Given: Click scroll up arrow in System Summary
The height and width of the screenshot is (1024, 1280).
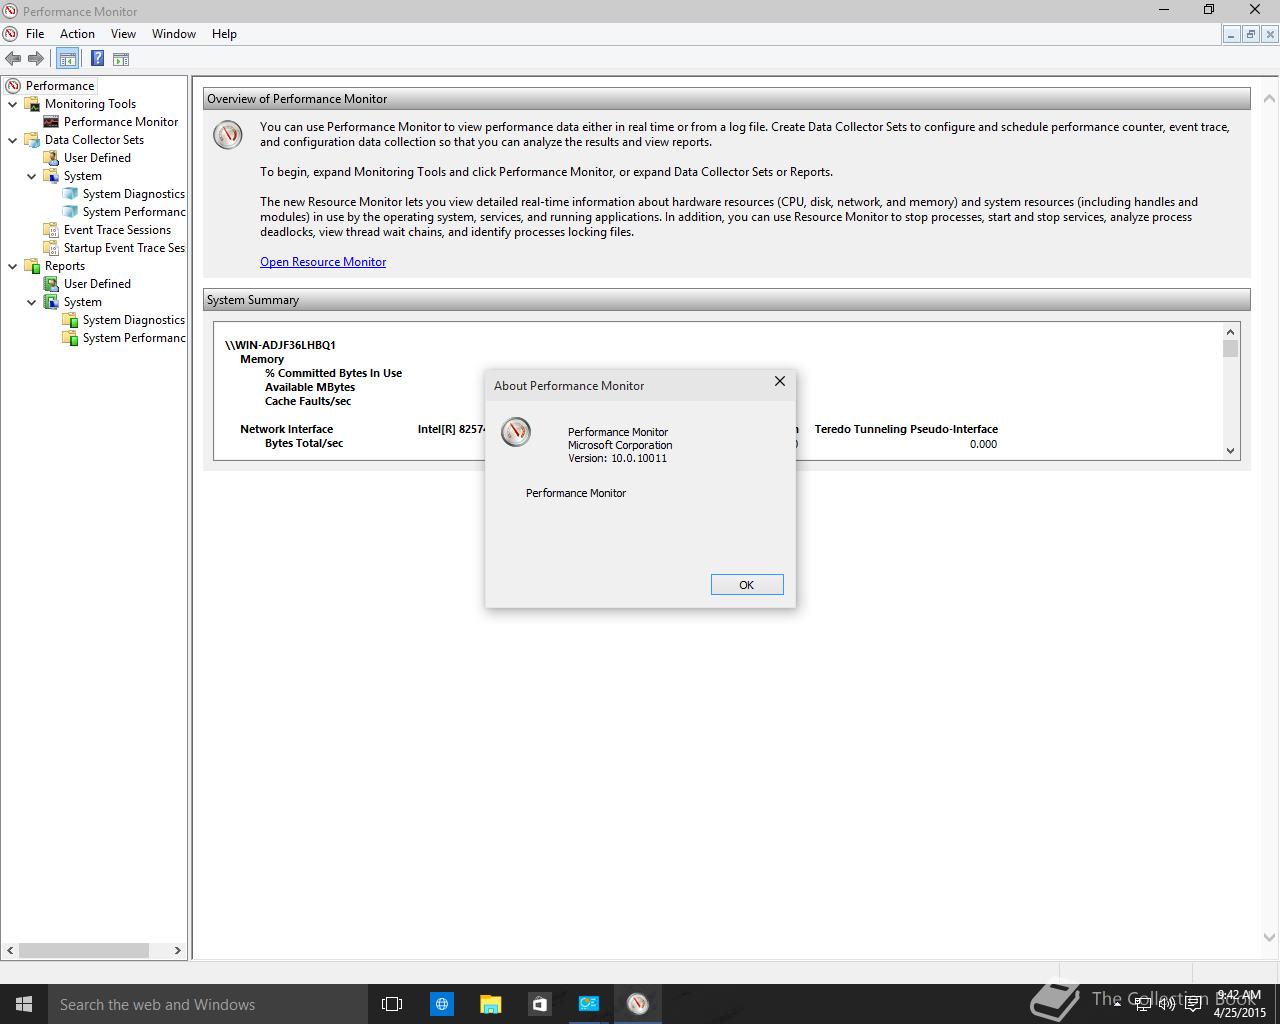Looking at the screenshot, I should [1231, 331].
